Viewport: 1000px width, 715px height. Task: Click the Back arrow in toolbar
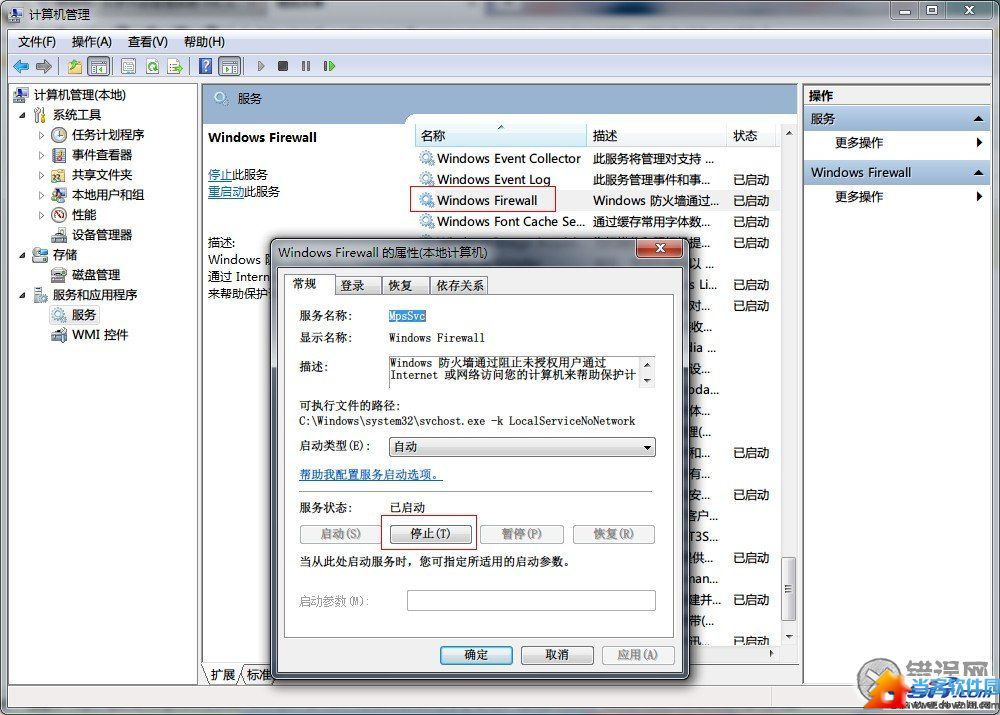coord(21,66)
